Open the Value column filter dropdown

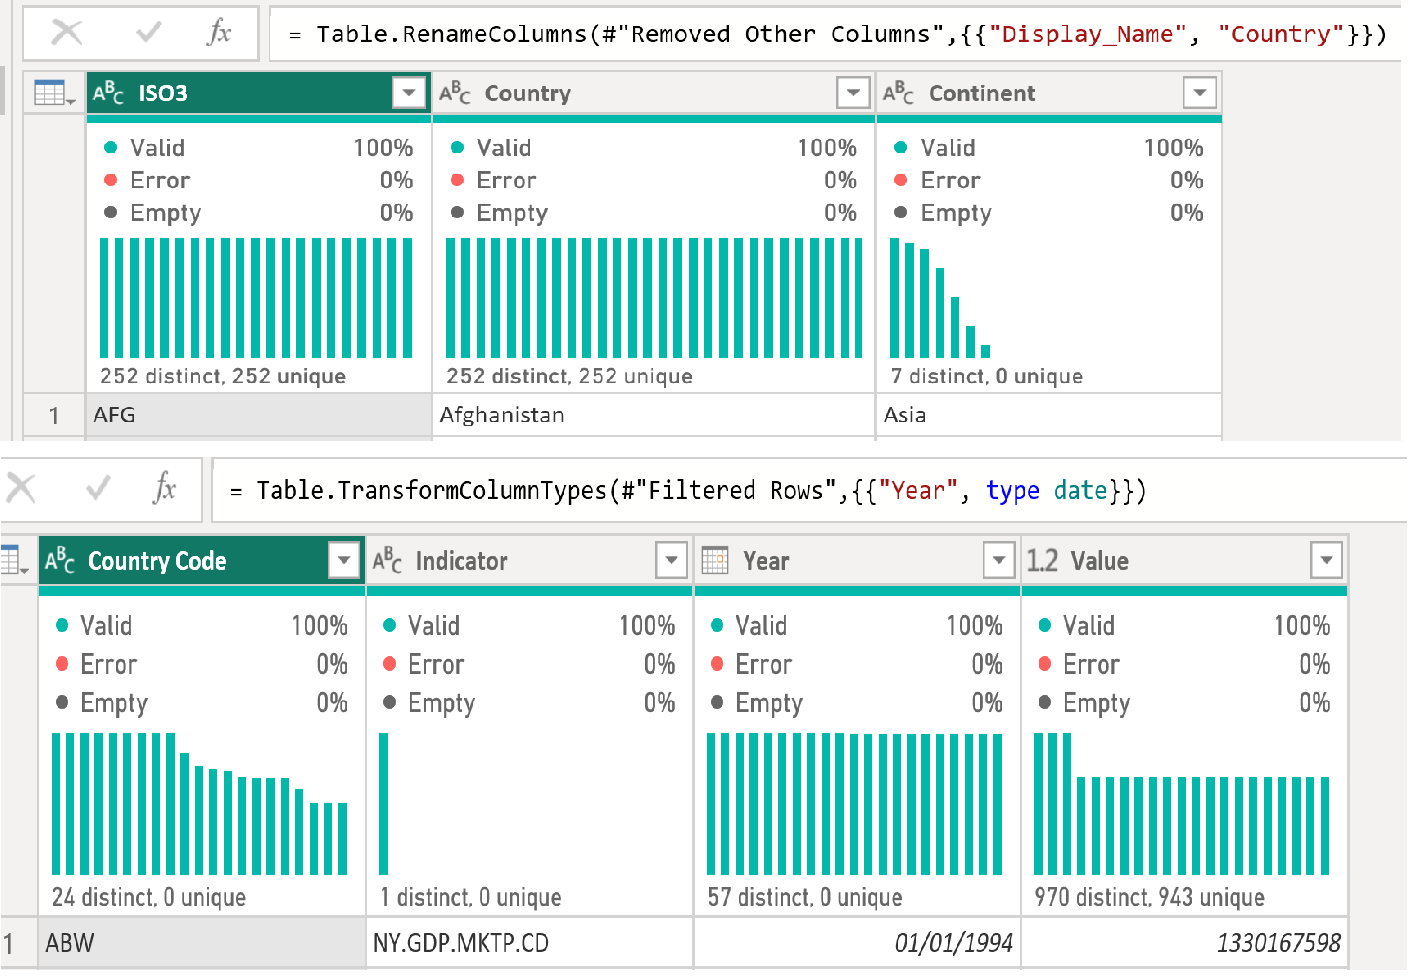(1326, 560)
